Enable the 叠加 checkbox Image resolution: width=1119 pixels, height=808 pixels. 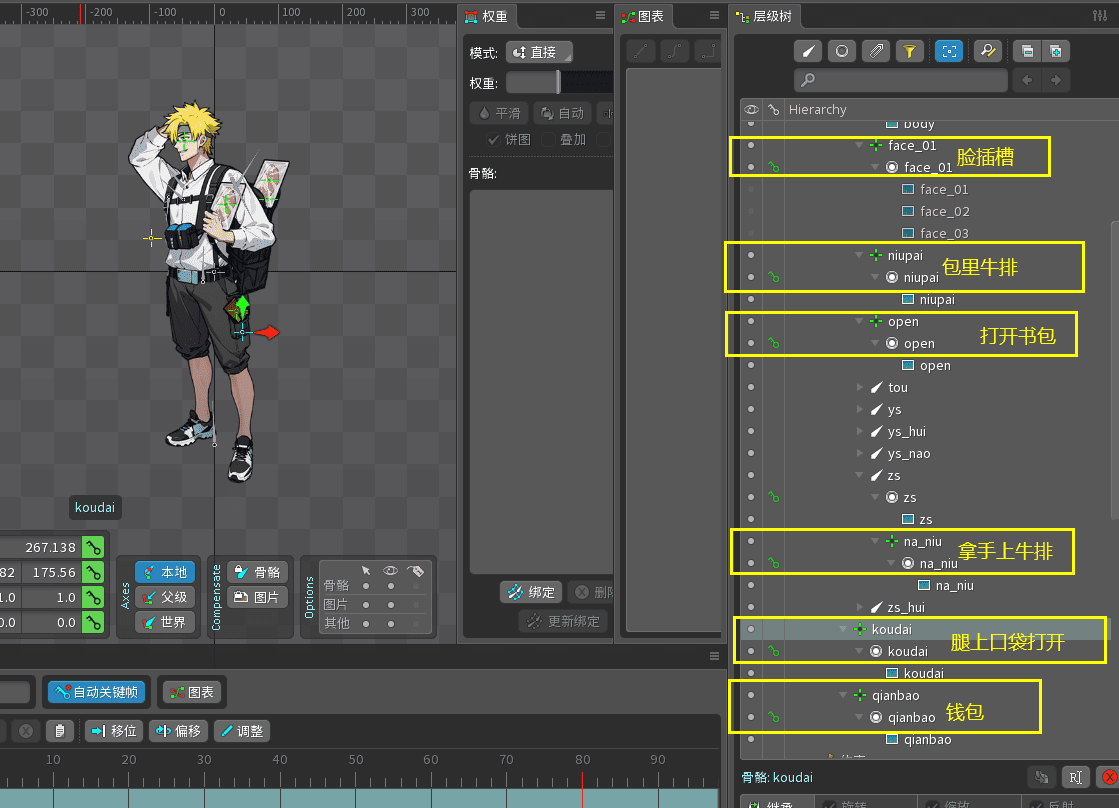548,140
